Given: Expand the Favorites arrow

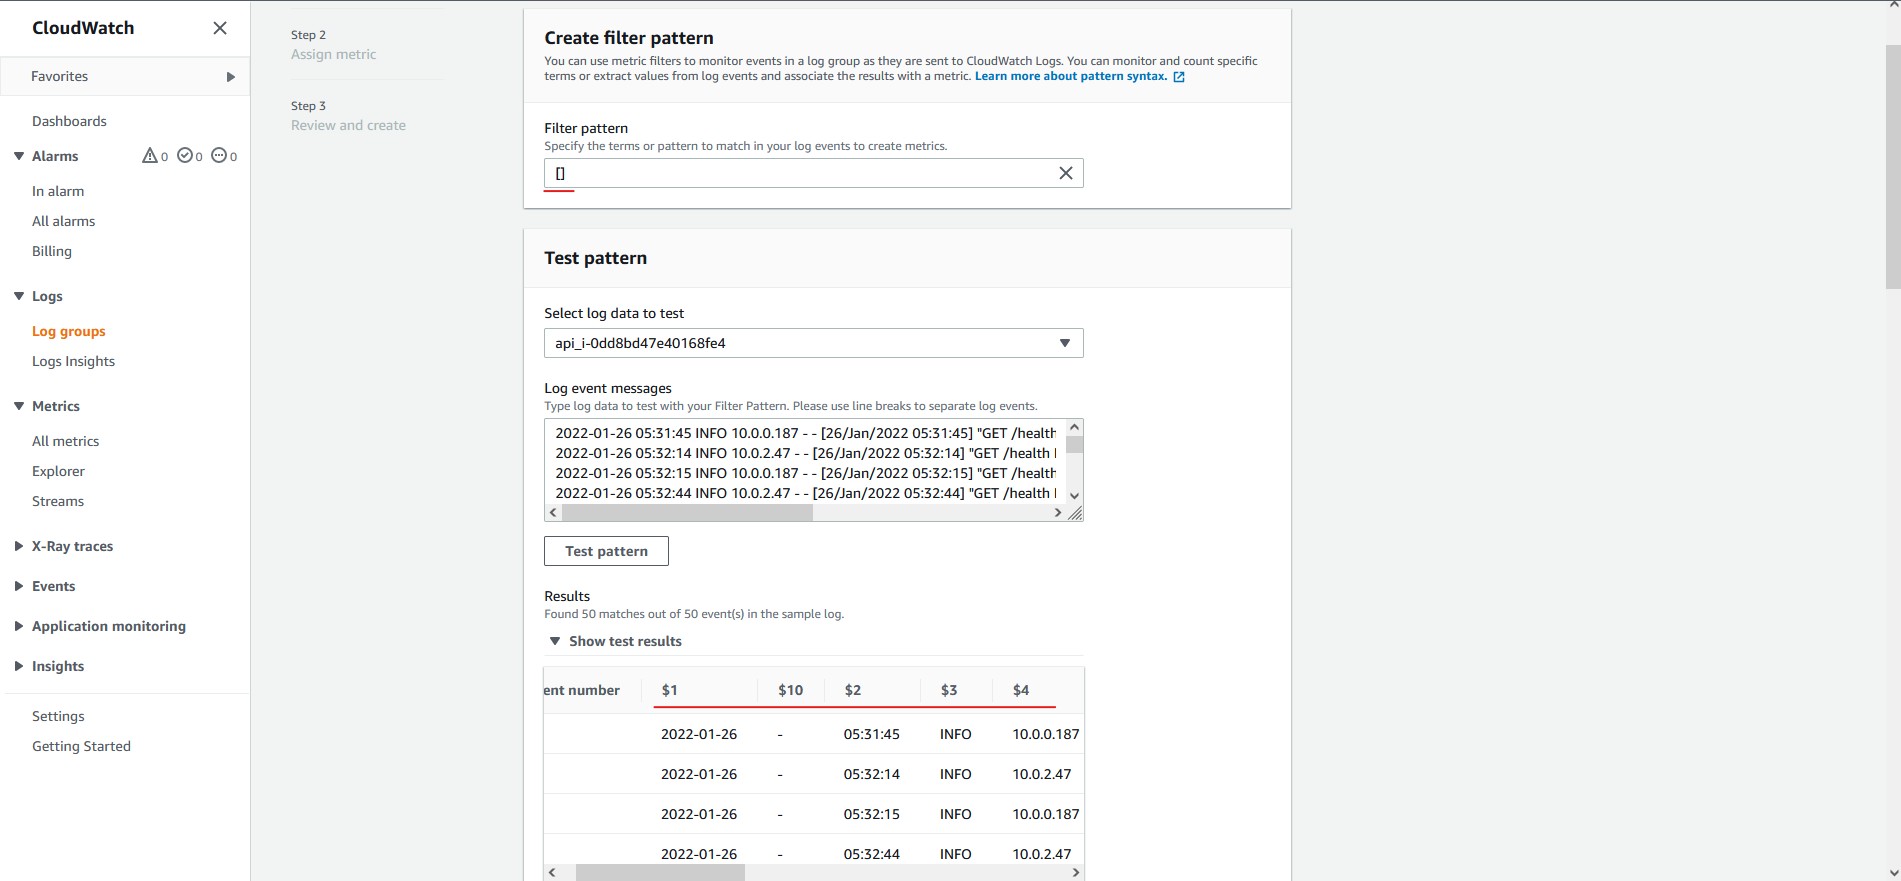Looking at the screenshot, I should 231,77.
